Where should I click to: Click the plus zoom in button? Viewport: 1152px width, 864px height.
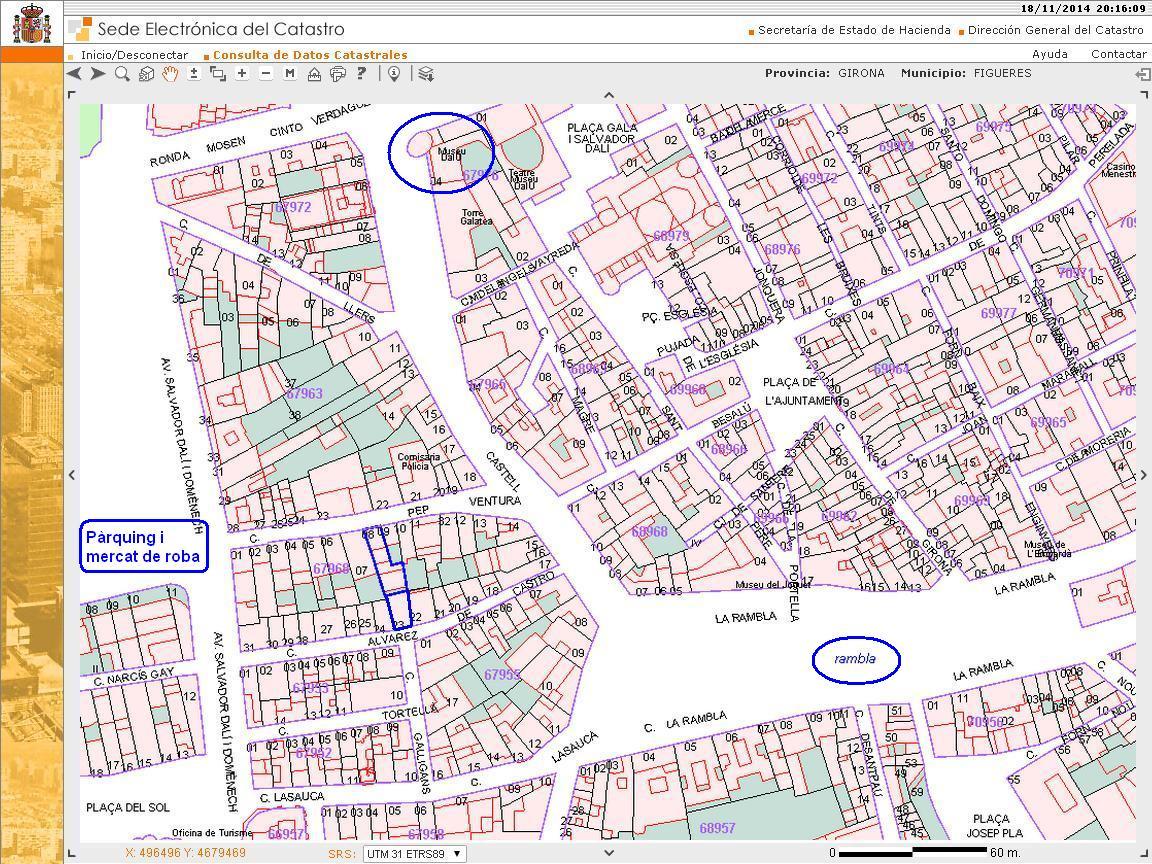[x=242, y=74]
